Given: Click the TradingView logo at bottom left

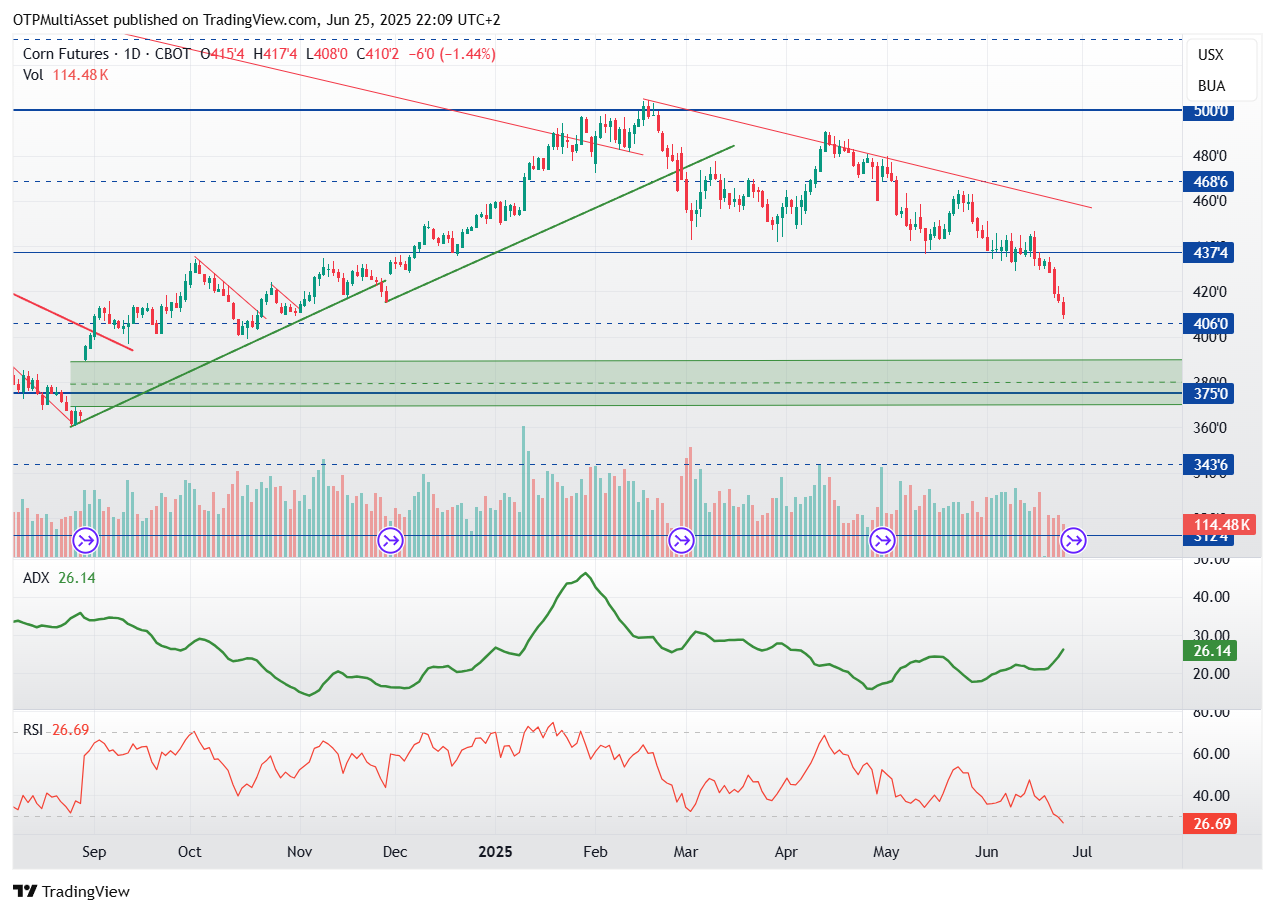Looking at the screenshot, I should [71, 891].
